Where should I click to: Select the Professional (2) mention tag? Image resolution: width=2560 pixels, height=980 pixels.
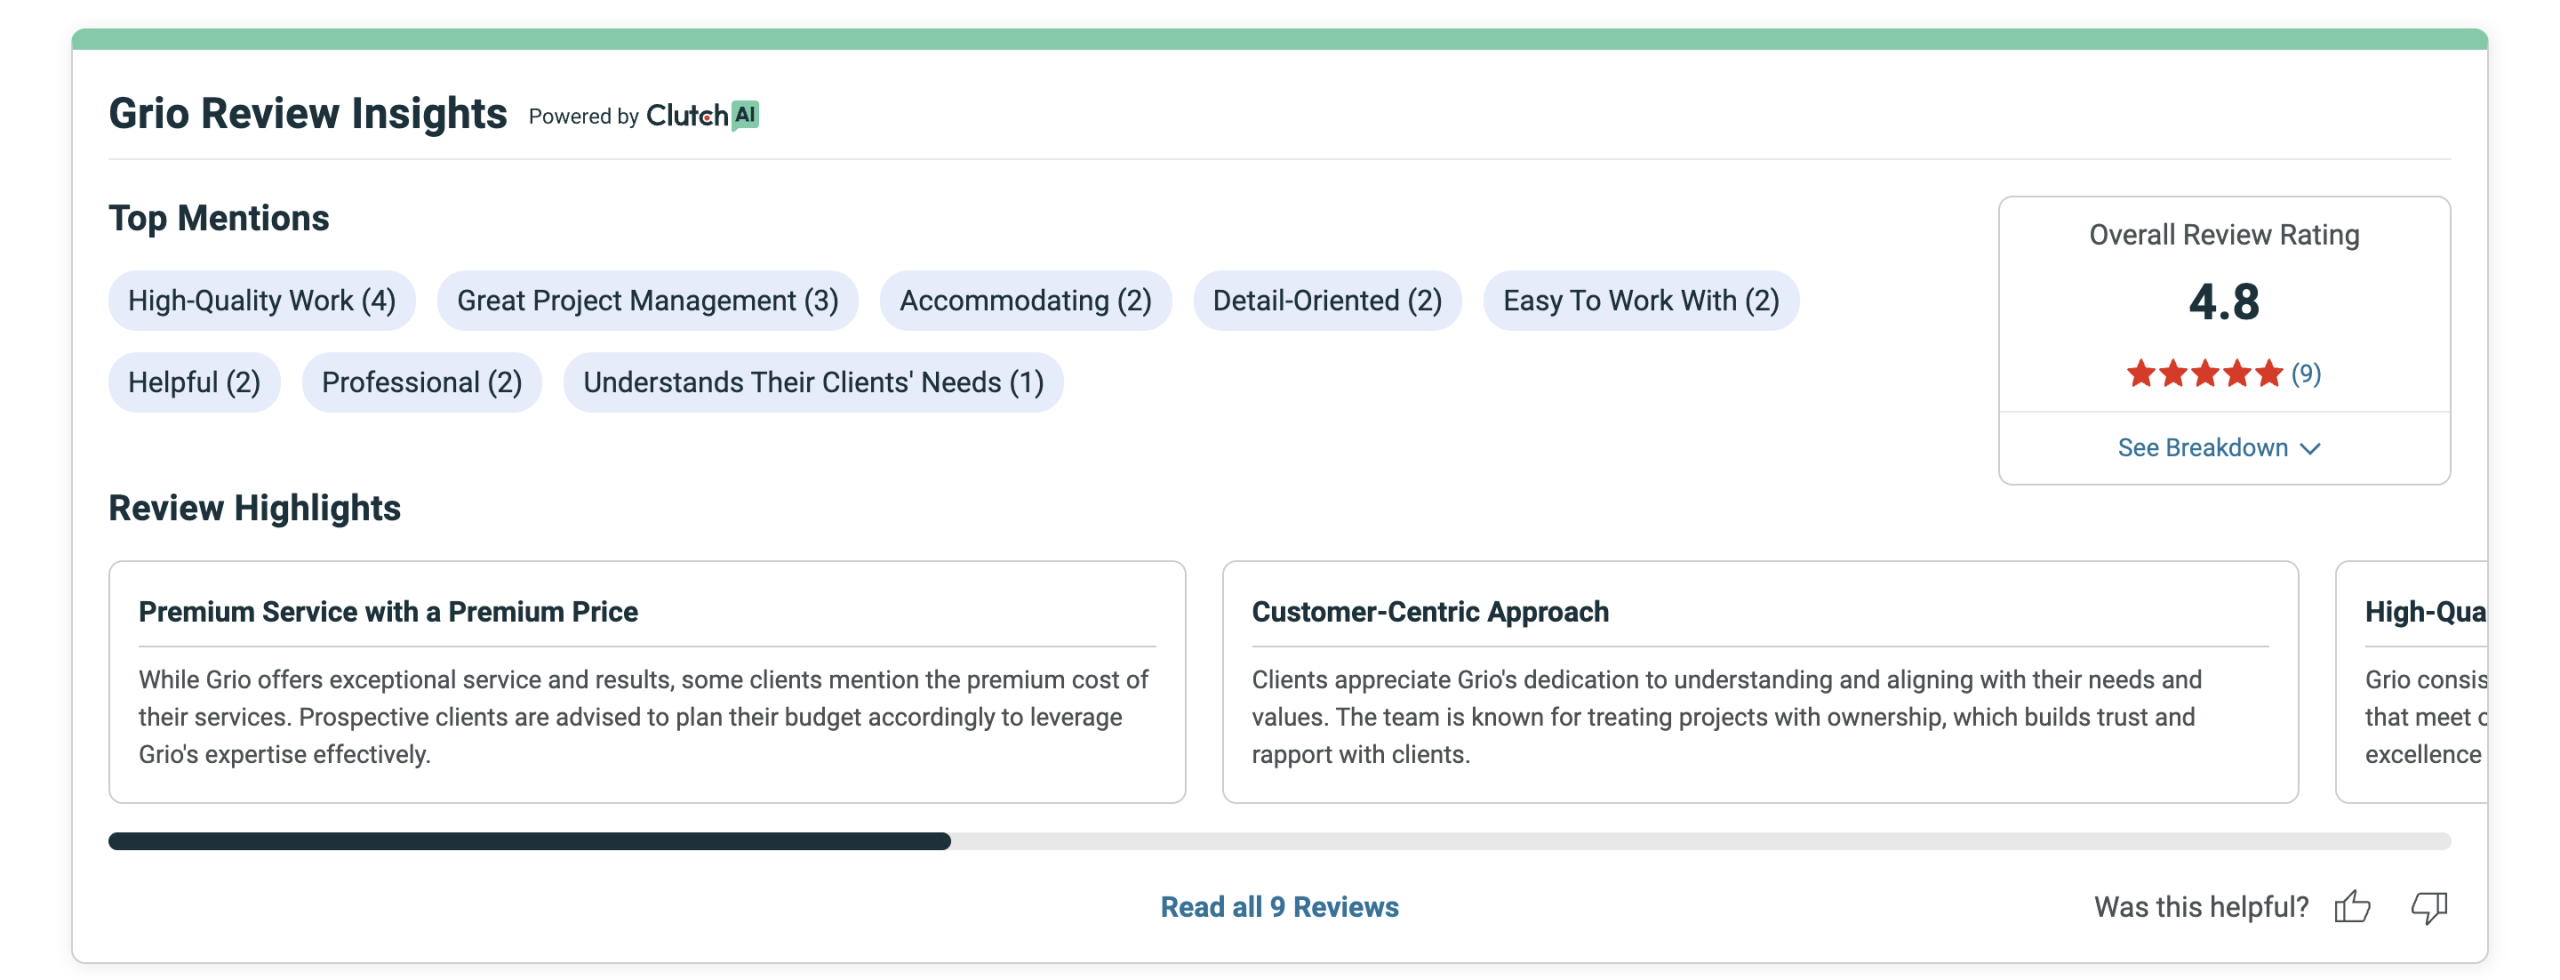[x=421, y=383]
